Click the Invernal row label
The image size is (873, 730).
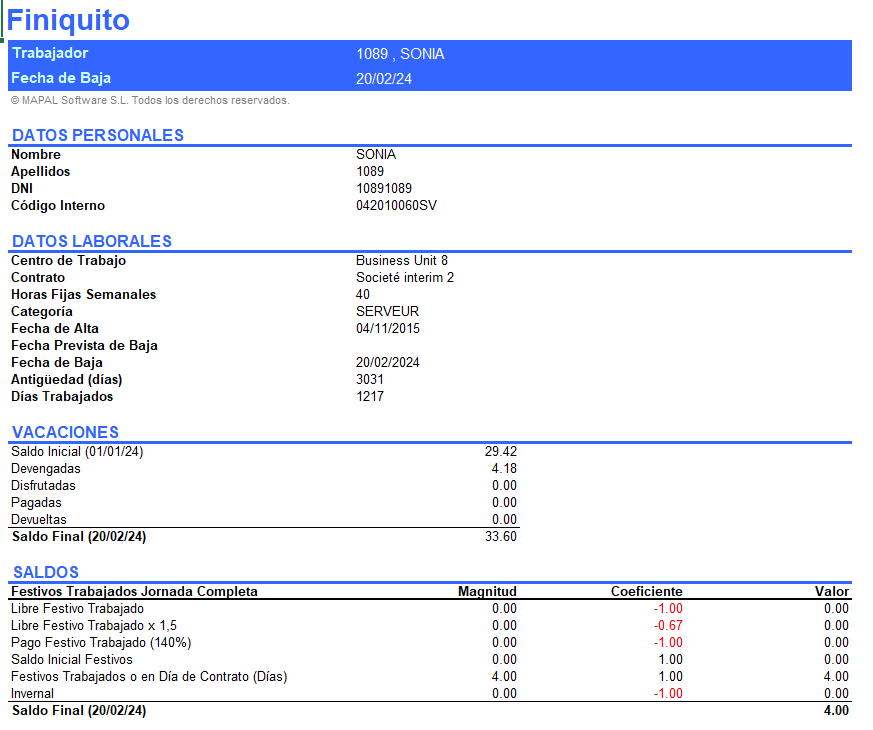[x=32, y=694]
